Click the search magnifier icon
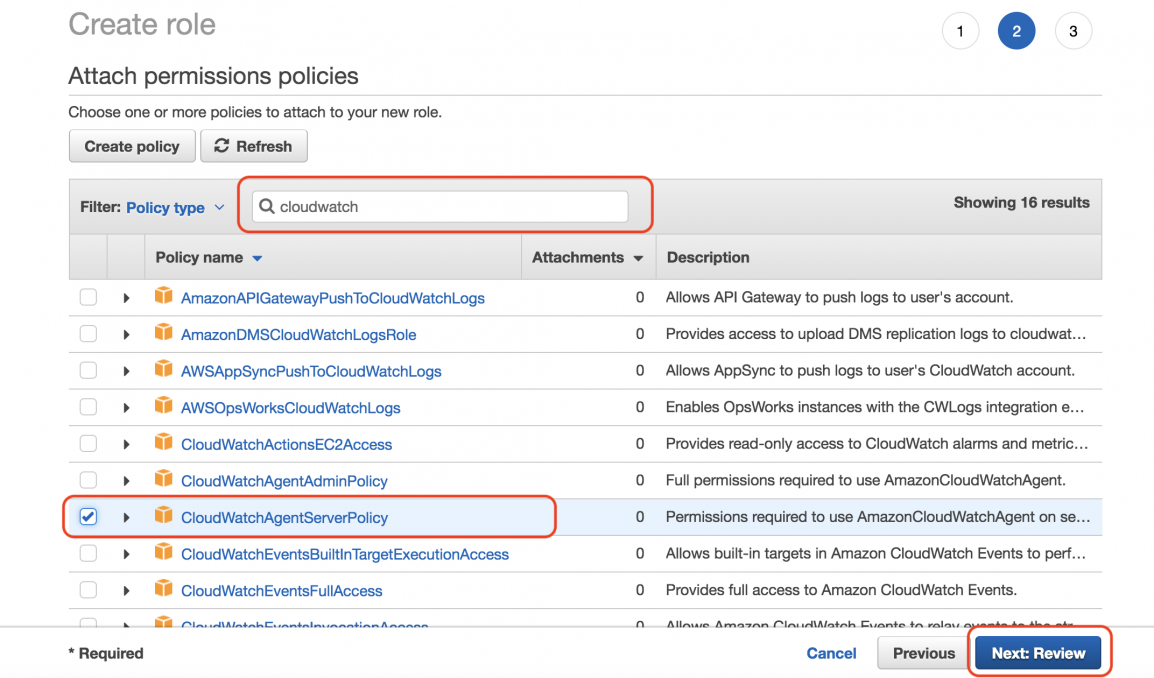The image size is (1154, 678). (266, 206)
